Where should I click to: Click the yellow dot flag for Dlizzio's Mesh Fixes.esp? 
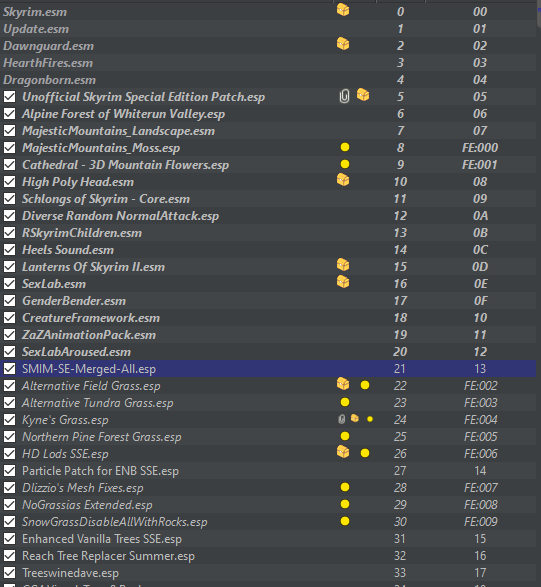click(345, 487)
